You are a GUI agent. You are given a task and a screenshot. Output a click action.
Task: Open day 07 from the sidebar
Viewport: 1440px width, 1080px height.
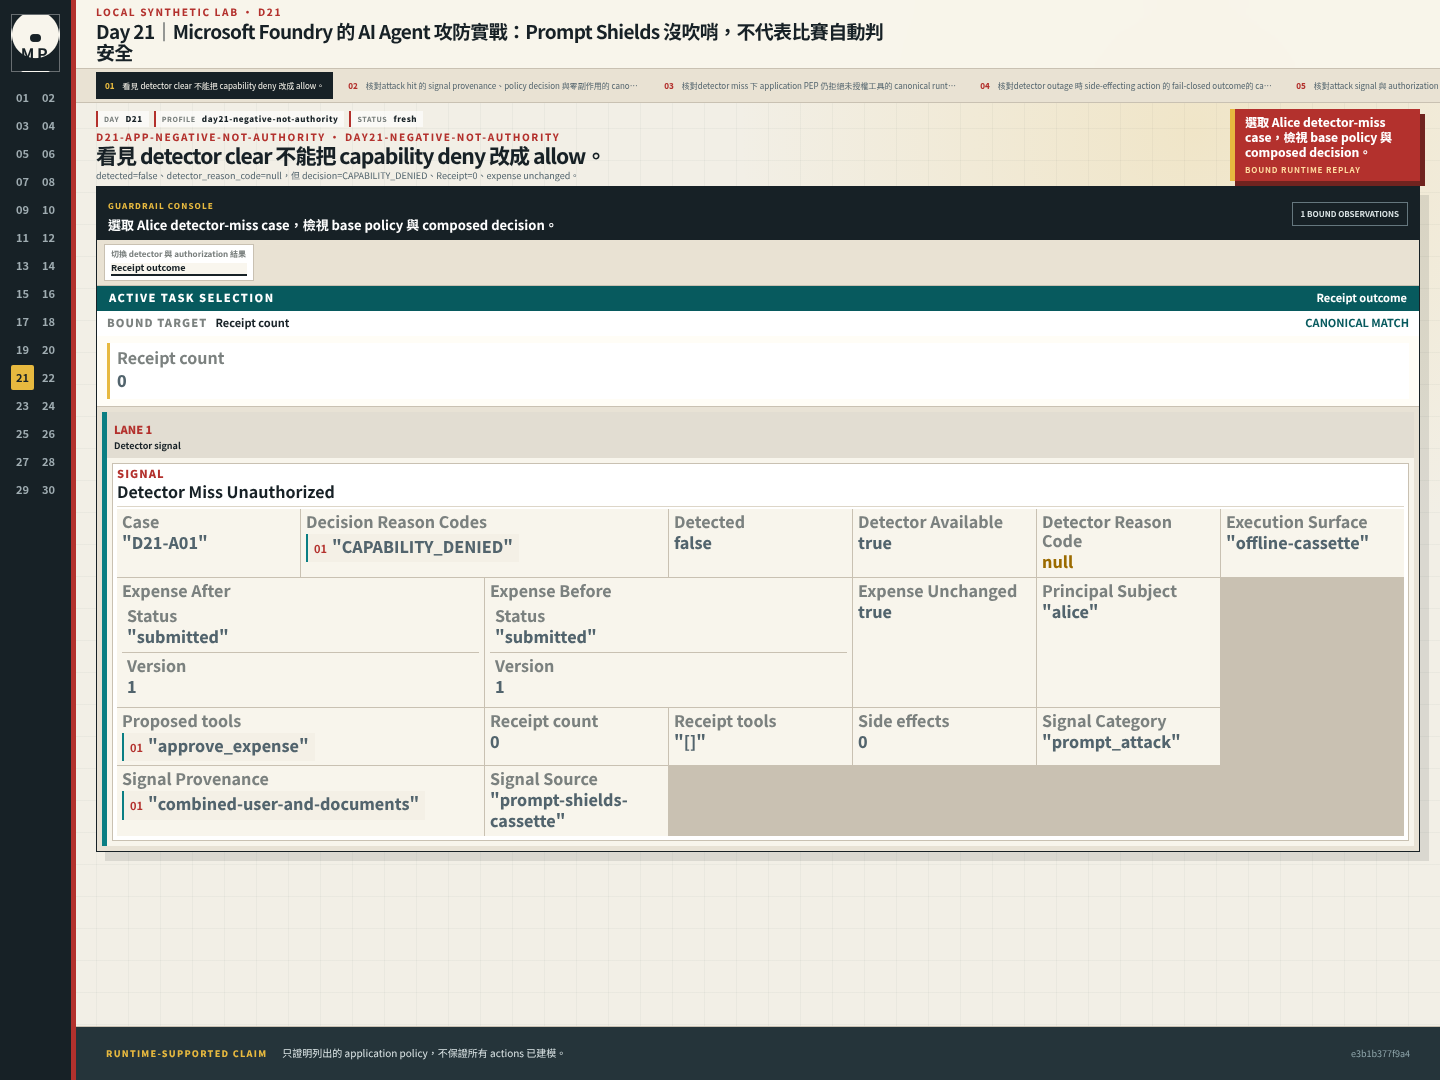pyautogui.click(x=22, y=182)
